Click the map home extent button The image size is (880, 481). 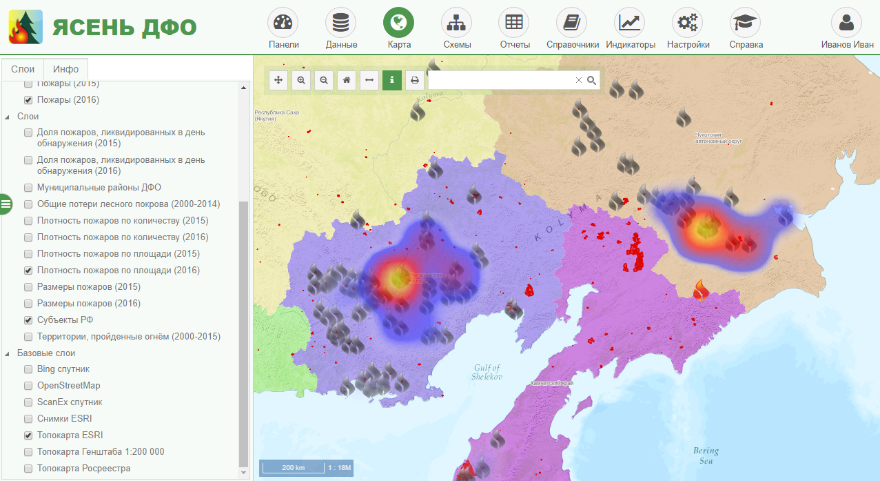(347, 80)
